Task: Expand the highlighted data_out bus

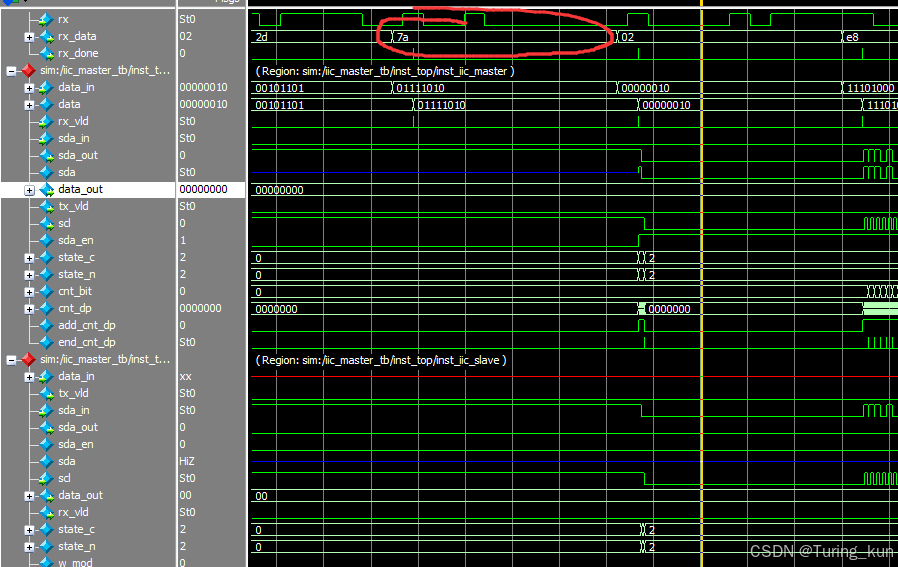Action: [x=29, y=190]
